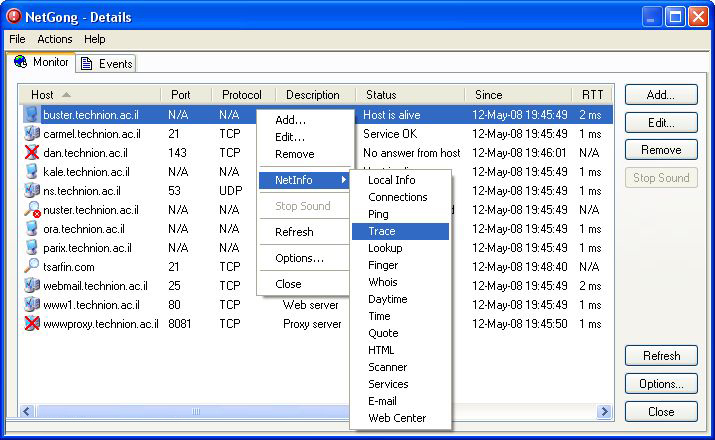Image resolution: width=715 pixels, height=440 pixels.
Task: Click the horizontal scrollbar right arrow
Action: (604, 412)
